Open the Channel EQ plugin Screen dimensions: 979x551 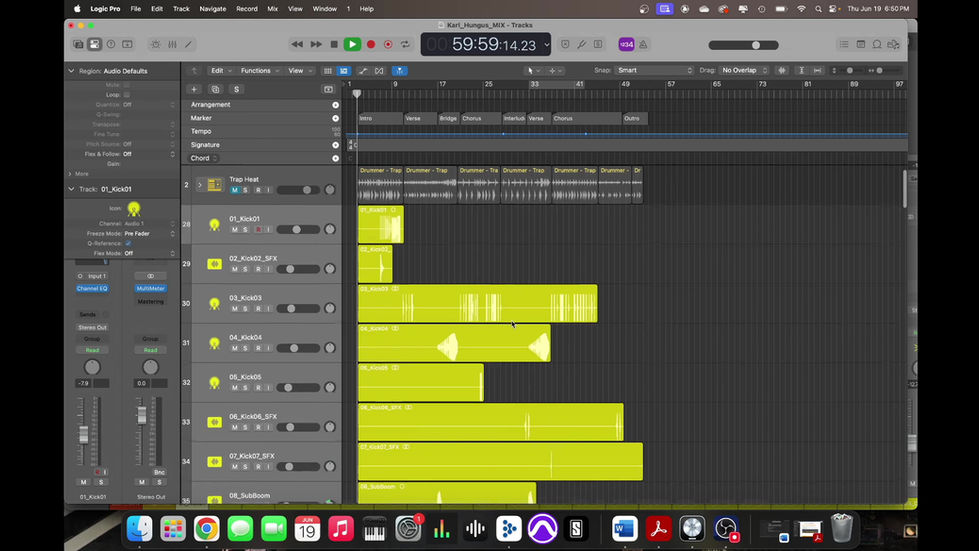pyautogui.click(x=92, y=288)
